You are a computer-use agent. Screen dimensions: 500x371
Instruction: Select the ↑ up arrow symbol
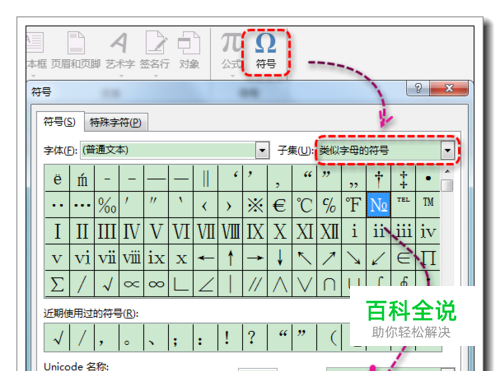click(230, 258)
